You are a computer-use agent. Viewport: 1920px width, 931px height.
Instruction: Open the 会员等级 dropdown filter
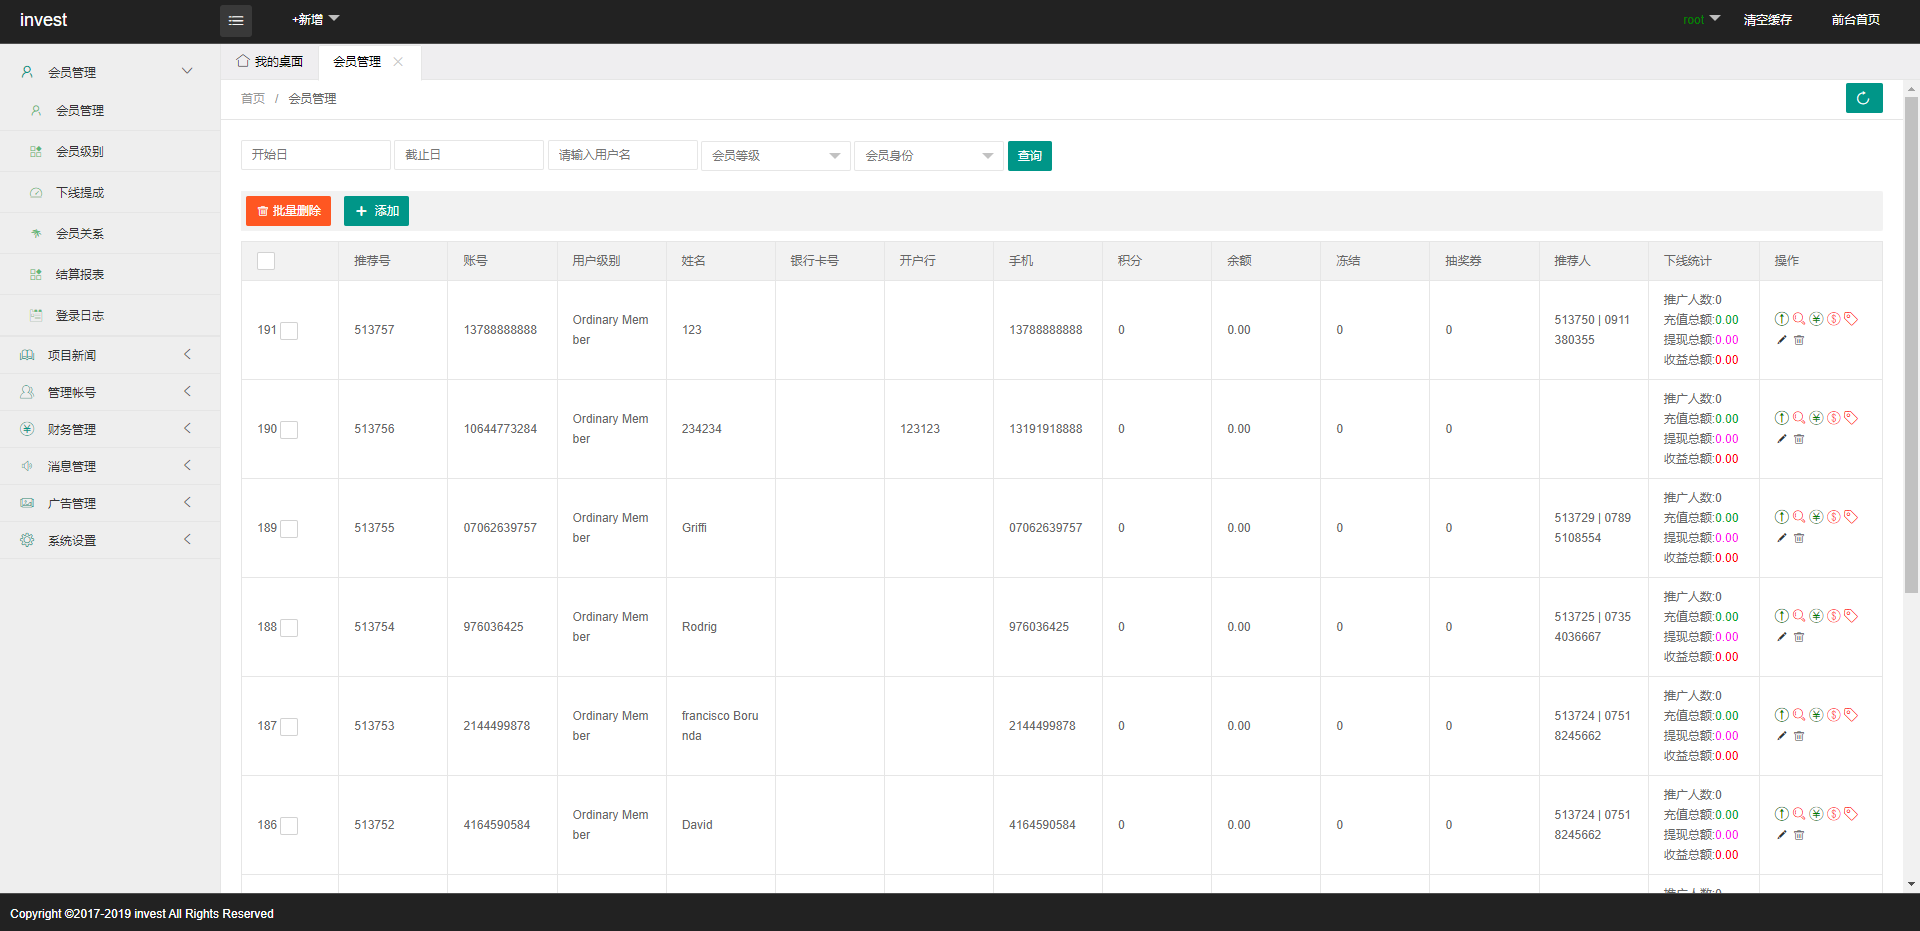[775, 156]
